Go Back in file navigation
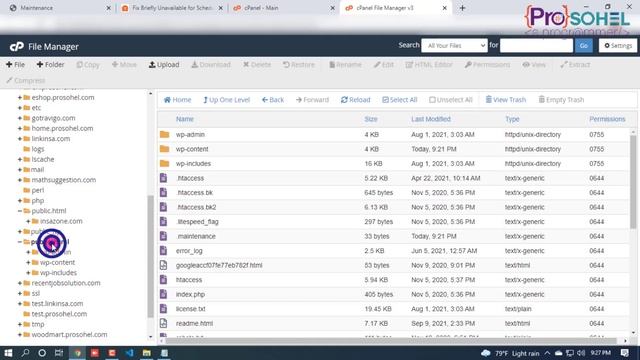Screen dimensions: 640x360 click(273, 100)
